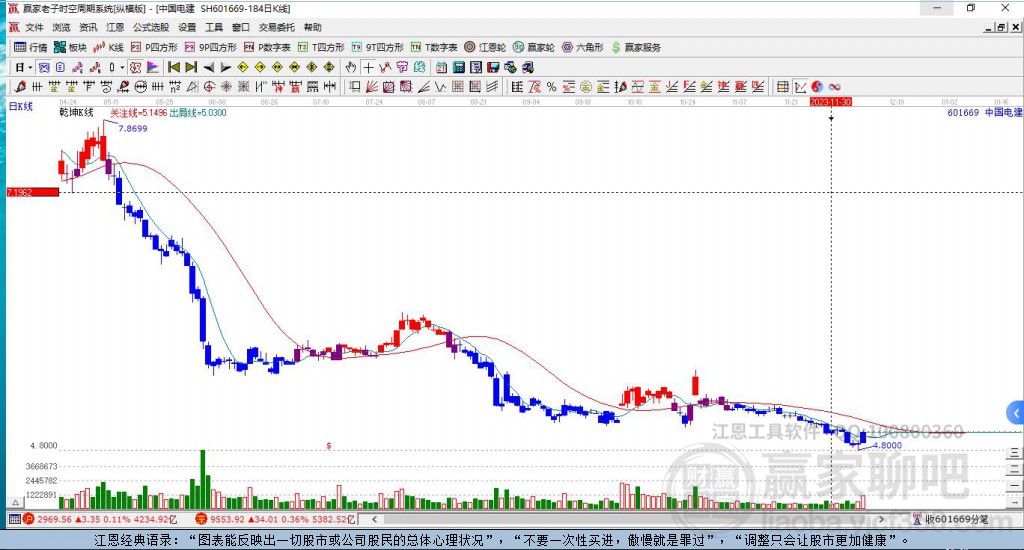1024x550 pixels.
Task: Open the P四方形 tool
Action: coord(154,47)
